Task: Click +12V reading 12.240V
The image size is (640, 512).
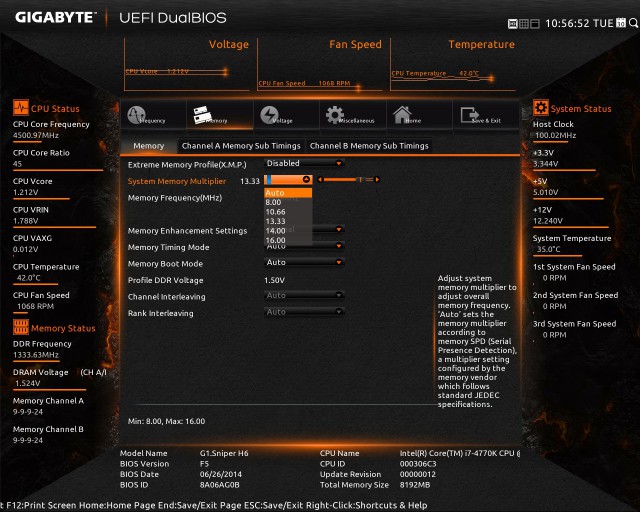Action: point(547,221)
